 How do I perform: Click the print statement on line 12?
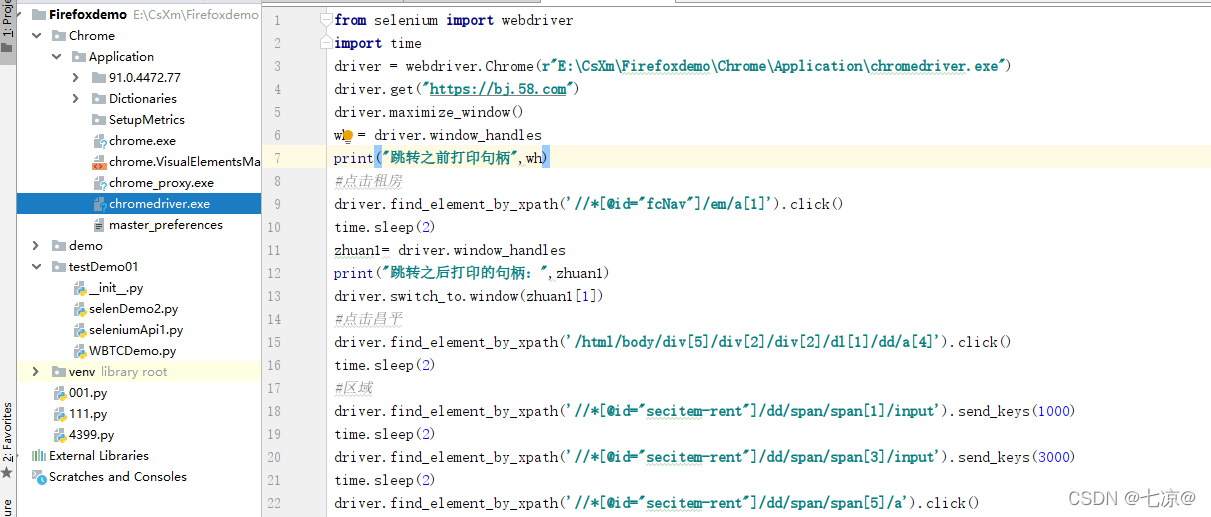(472, 273)
